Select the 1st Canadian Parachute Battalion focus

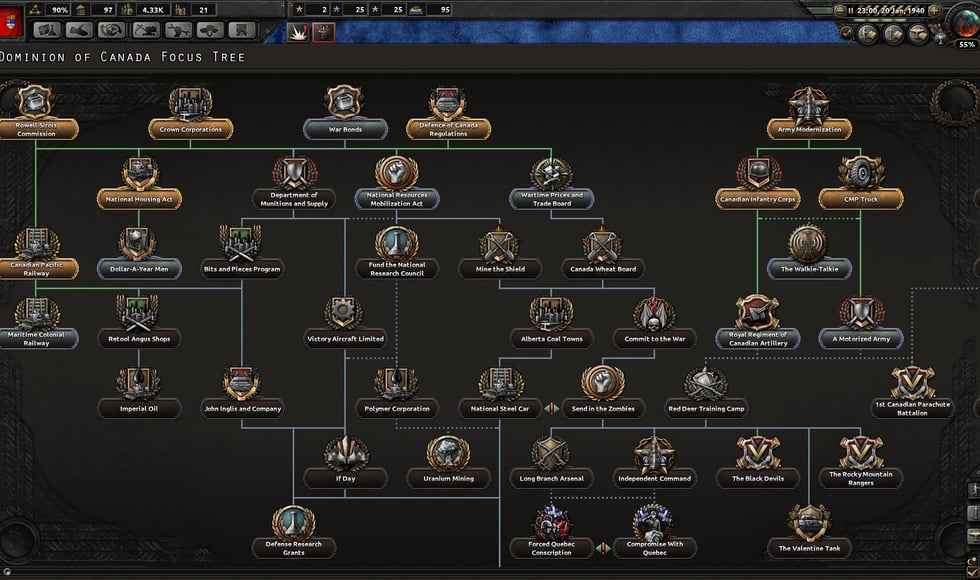pyautogui.click(x=912, y=409)
